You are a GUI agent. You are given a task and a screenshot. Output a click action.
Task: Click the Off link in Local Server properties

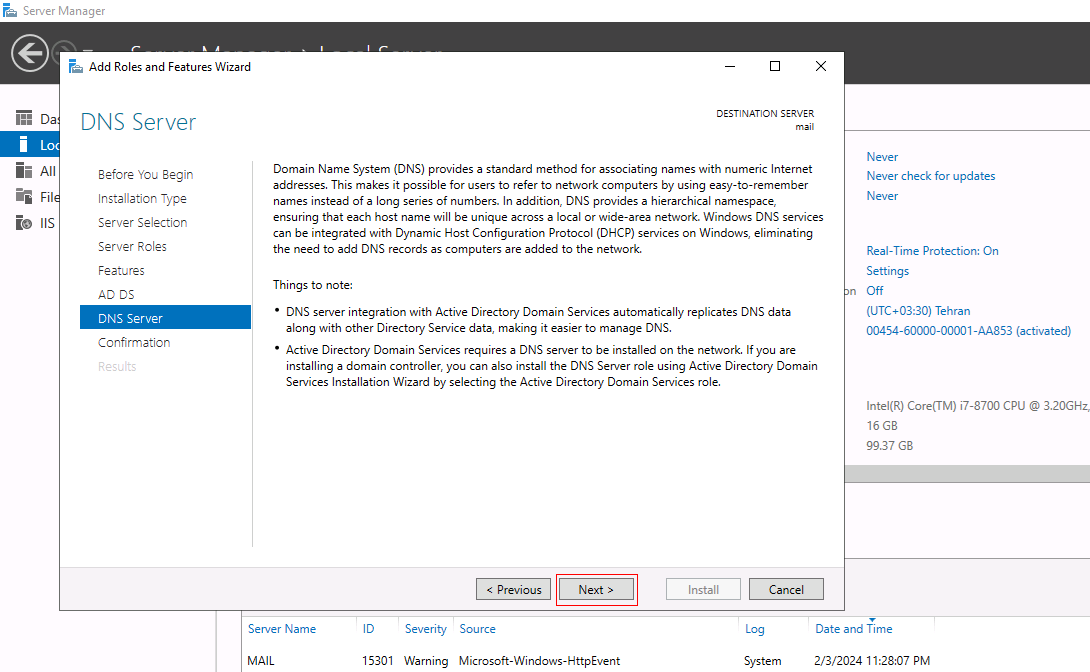pos(875,290)
